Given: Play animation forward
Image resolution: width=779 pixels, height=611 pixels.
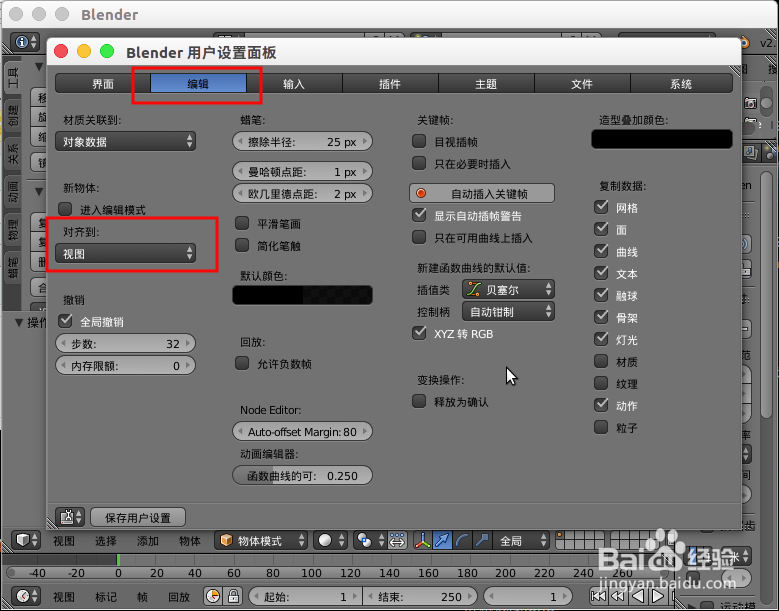Looking at the screenshot, I should (x=658, y=596).
